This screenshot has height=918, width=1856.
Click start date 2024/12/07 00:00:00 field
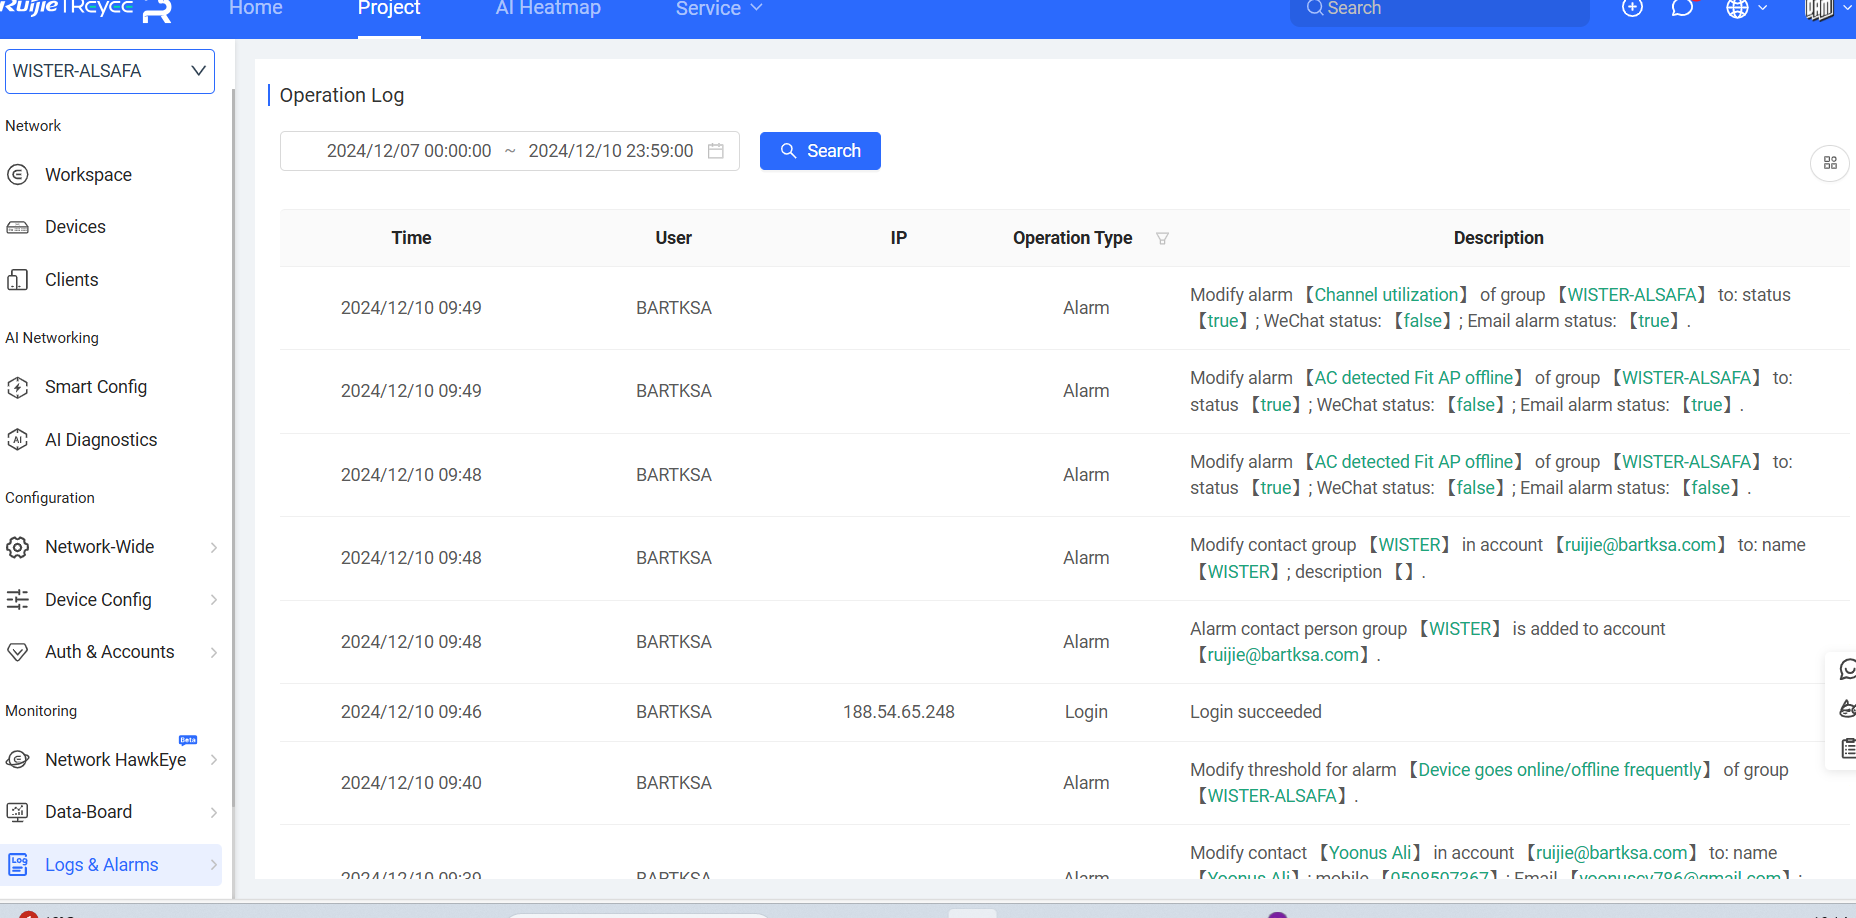409,151
